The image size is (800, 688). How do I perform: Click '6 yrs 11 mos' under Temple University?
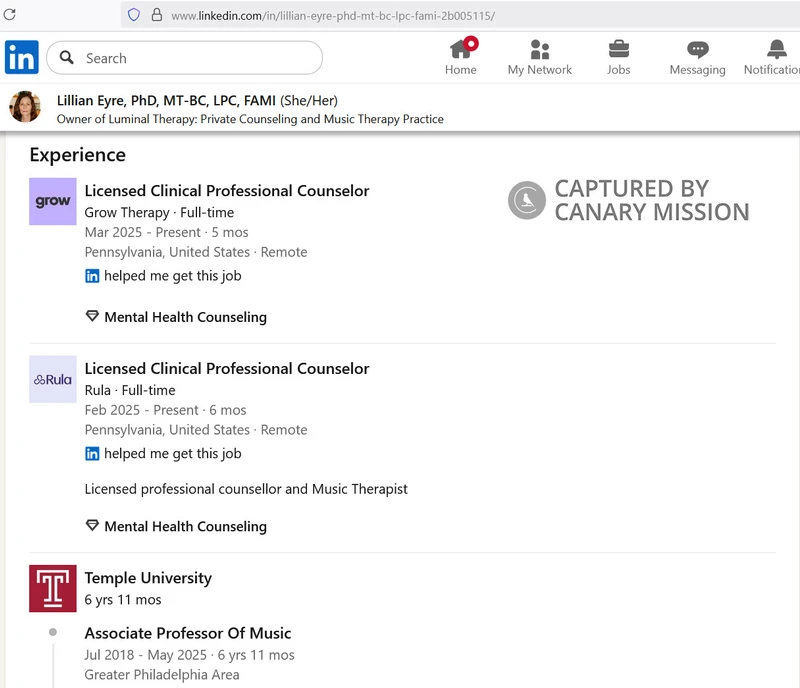pos(122,600)
